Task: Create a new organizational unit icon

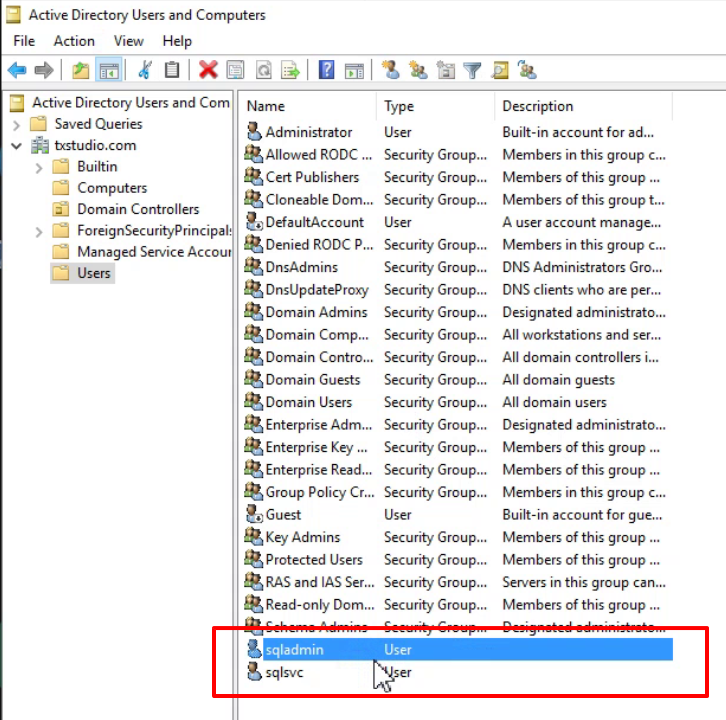Action: 445,70
